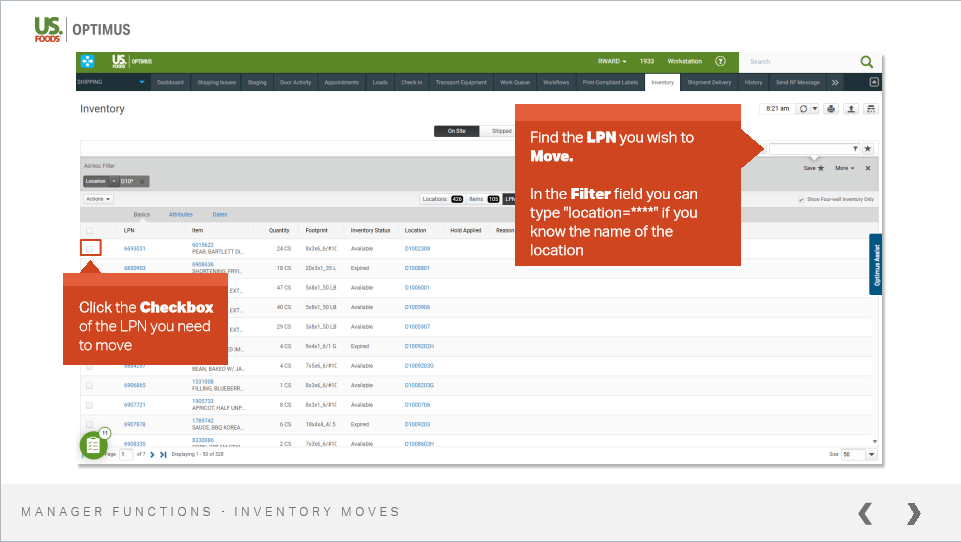961x542 pixels.
Task: Open the More dropdown in filter bar
Action: tap(845, 168)
